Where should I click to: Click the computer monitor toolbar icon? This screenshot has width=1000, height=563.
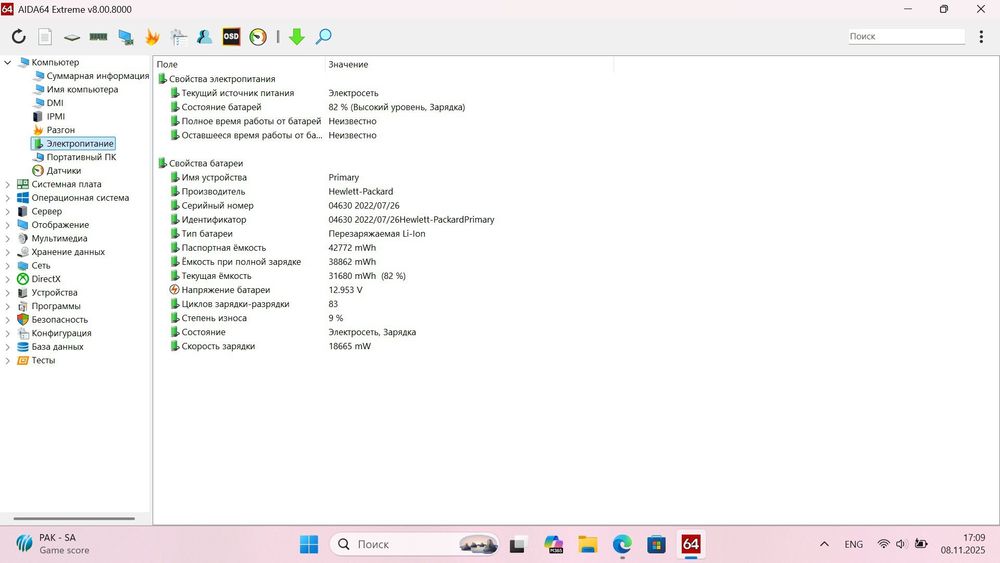click(126, 37)
